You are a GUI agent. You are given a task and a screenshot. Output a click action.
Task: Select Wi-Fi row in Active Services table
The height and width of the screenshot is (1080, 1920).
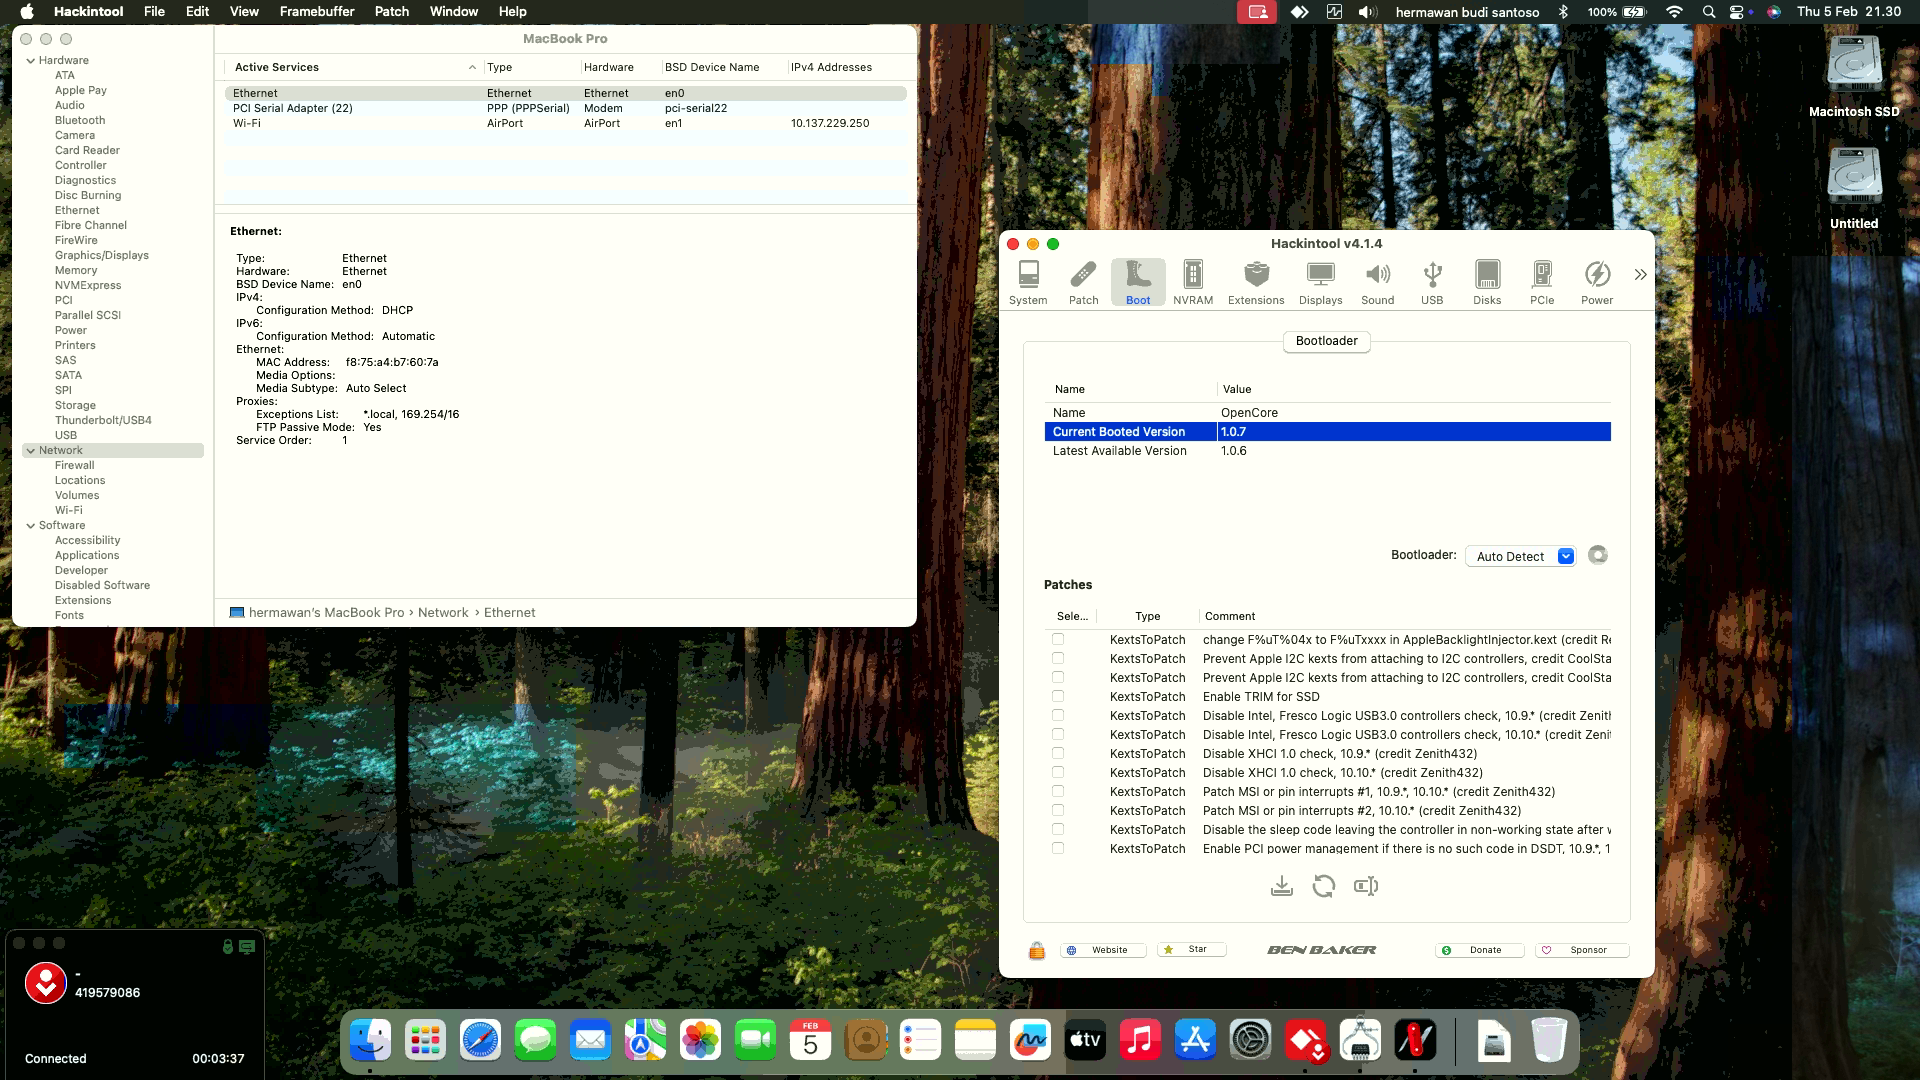coord(566,123)
